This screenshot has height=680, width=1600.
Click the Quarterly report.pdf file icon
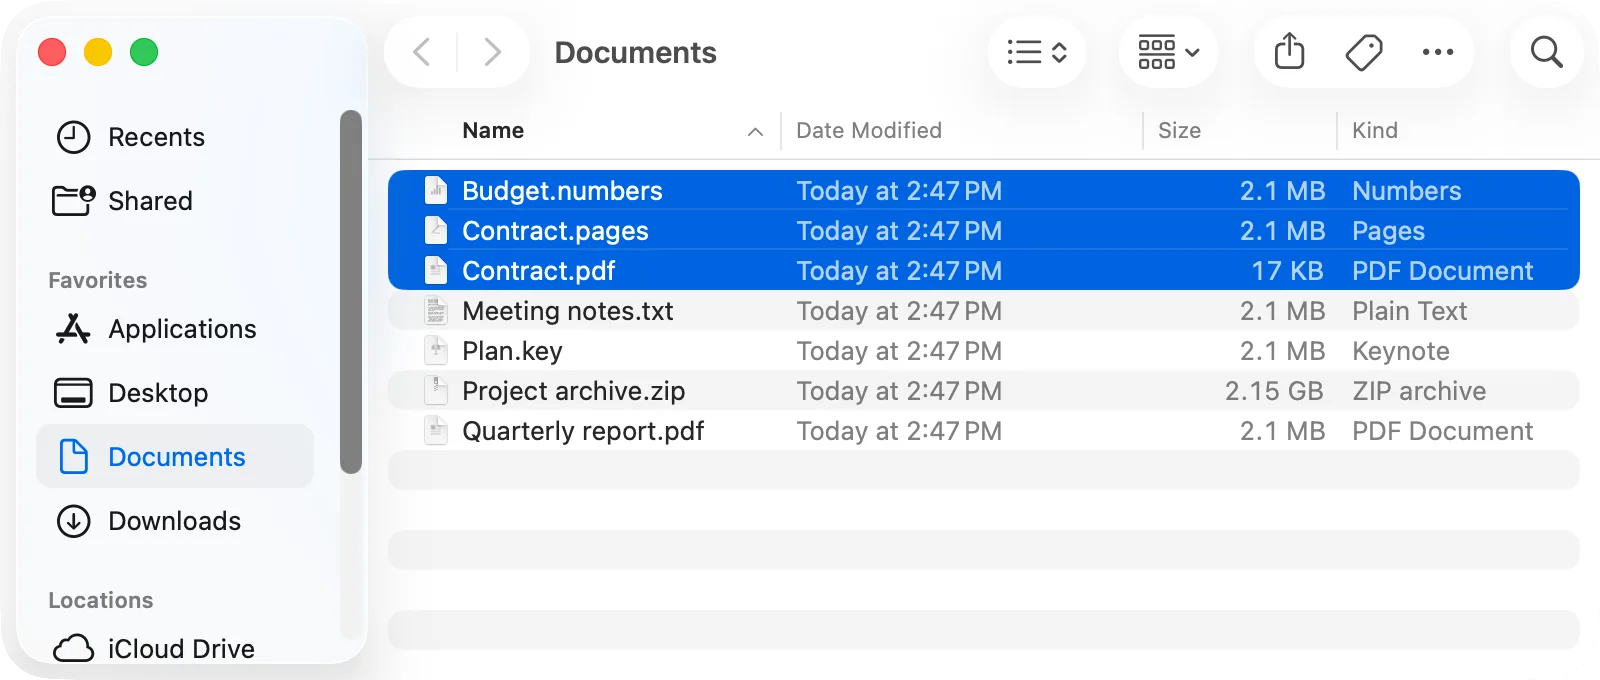tap(436, 431)
